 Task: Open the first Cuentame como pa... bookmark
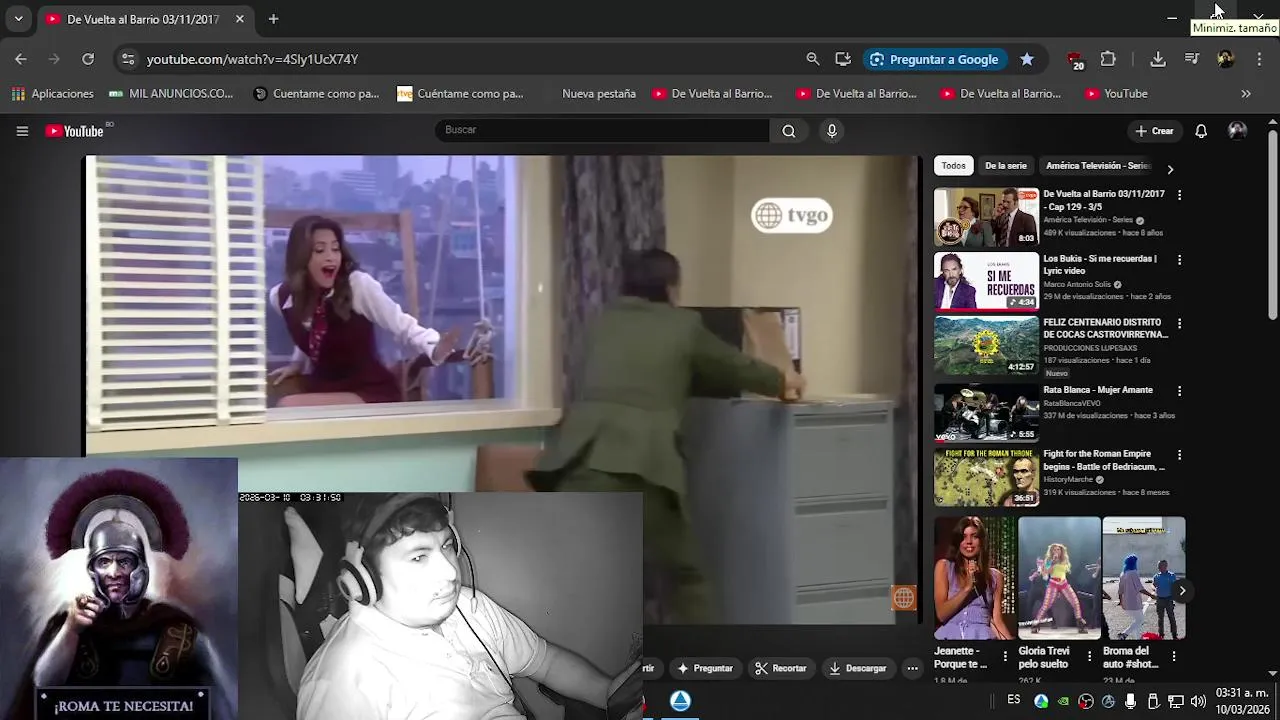pos(316,94)
